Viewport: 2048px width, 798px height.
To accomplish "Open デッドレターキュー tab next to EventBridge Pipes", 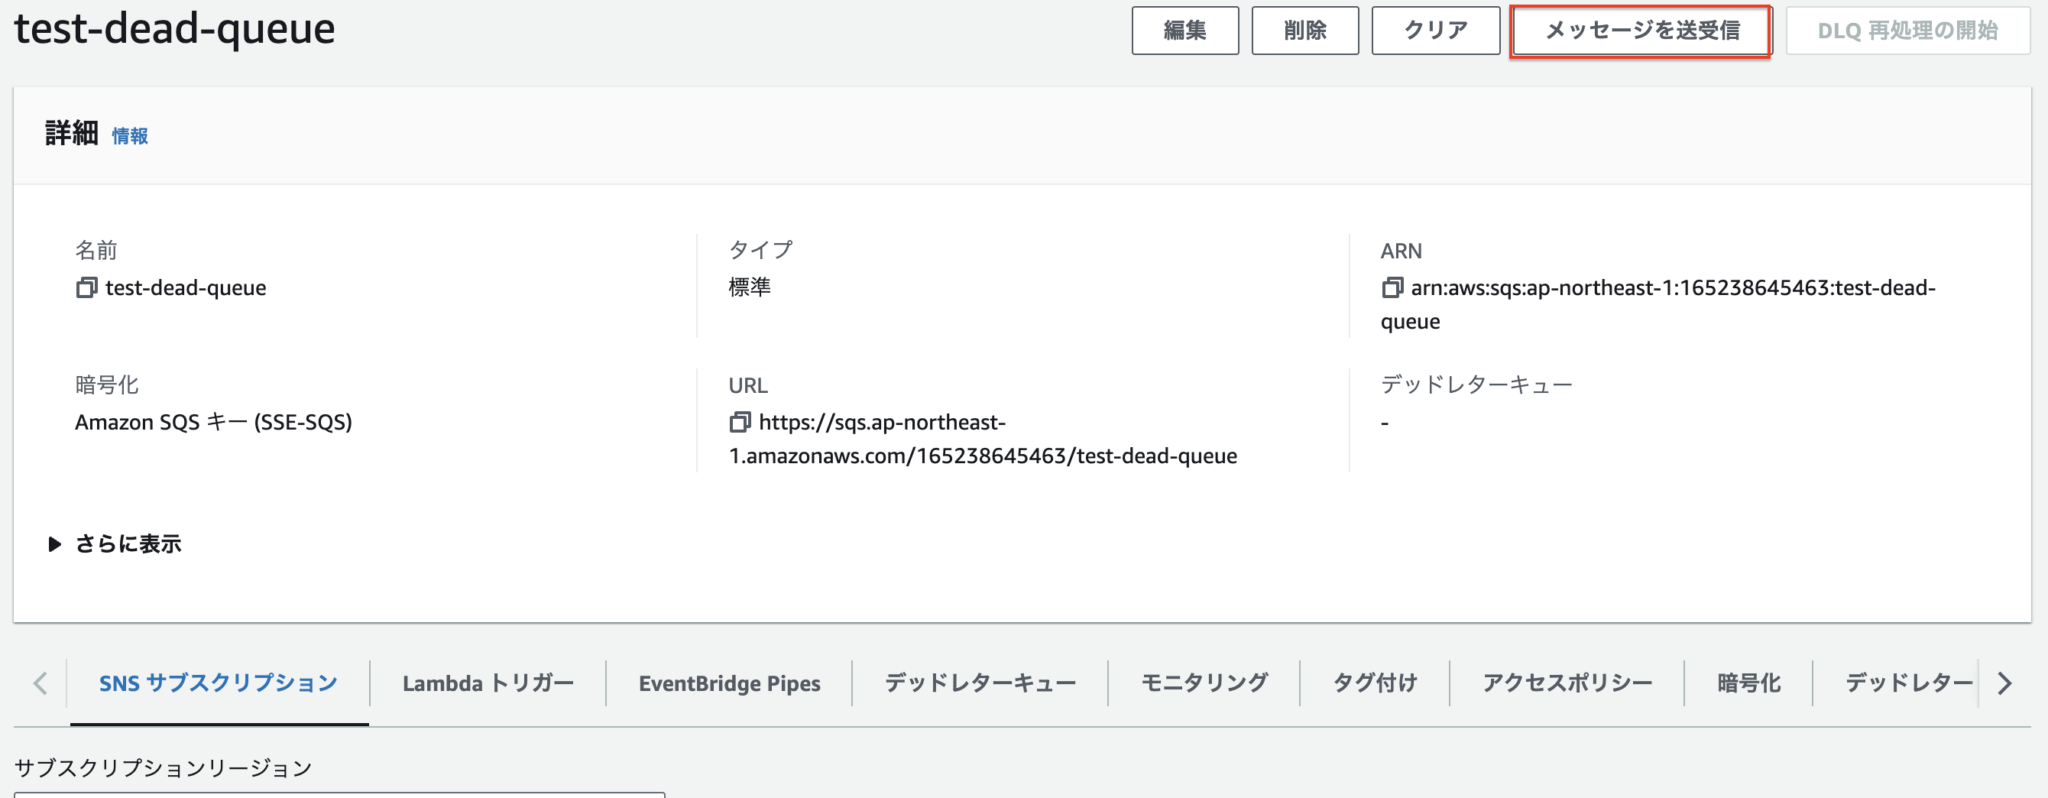I will [980, 683].
